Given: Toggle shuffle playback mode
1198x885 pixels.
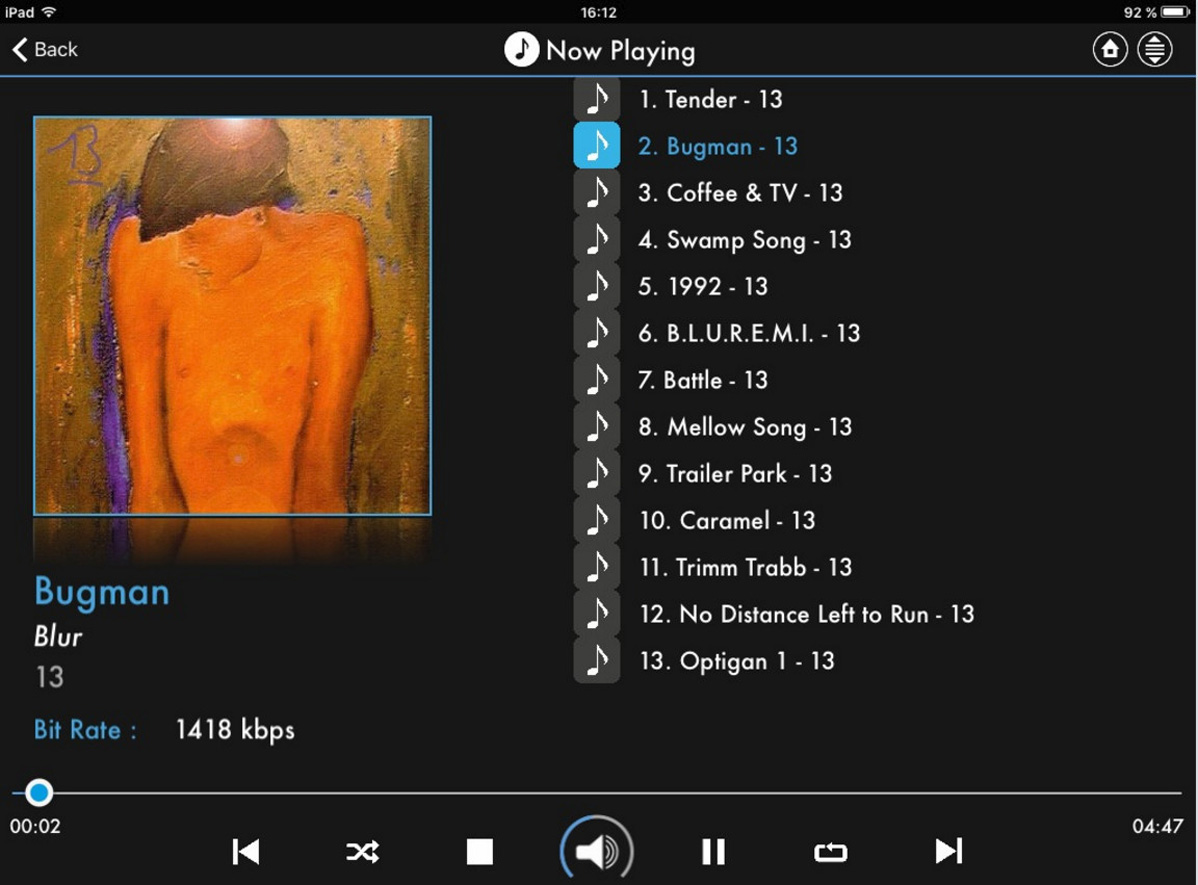Looking at the screenshot, I should pyautogui.click(x=362, y=851).
